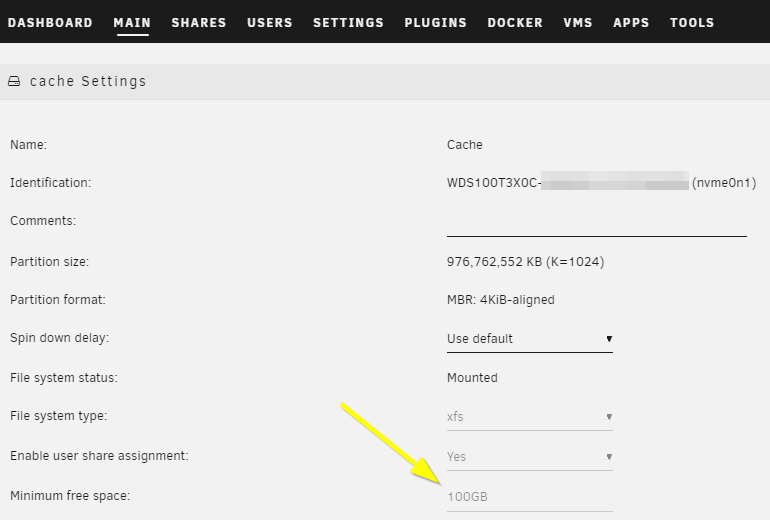Click the WDS100T3X0C identification text

(x=494, y=183)
